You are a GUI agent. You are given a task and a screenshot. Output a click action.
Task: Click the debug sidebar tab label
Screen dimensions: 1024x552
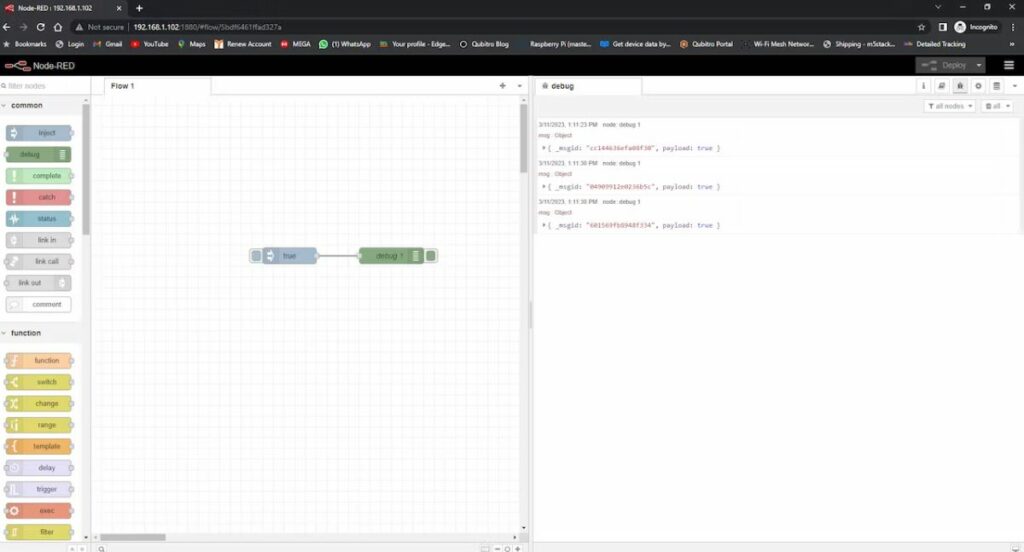point(562,86)
